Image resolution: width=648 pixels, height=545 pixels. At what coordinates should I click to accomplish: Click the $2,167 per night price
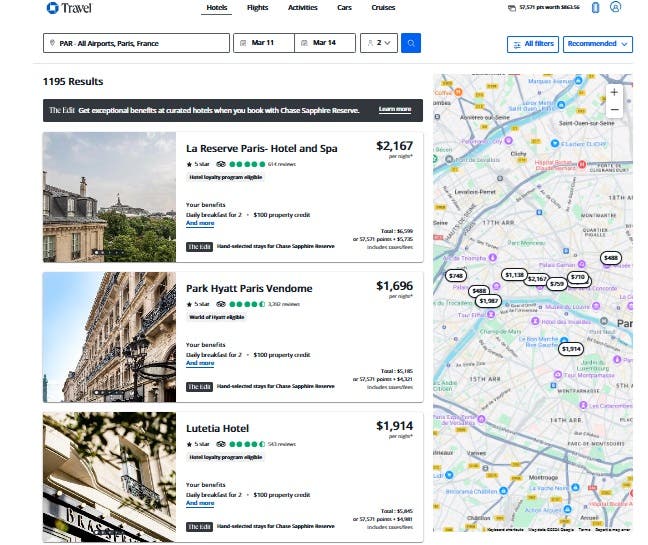point(394,146)
